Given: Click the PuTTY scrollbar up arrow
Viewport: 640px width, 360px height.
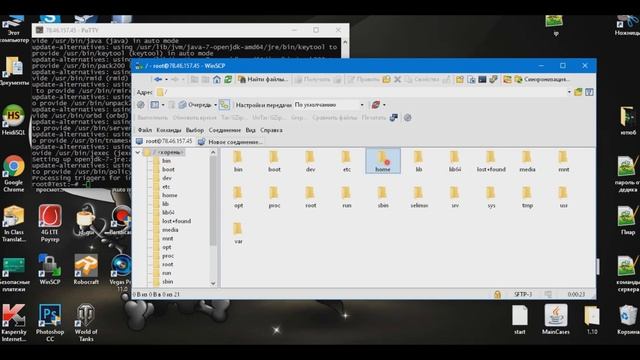Looking at the screenshot, I should 345,42.
